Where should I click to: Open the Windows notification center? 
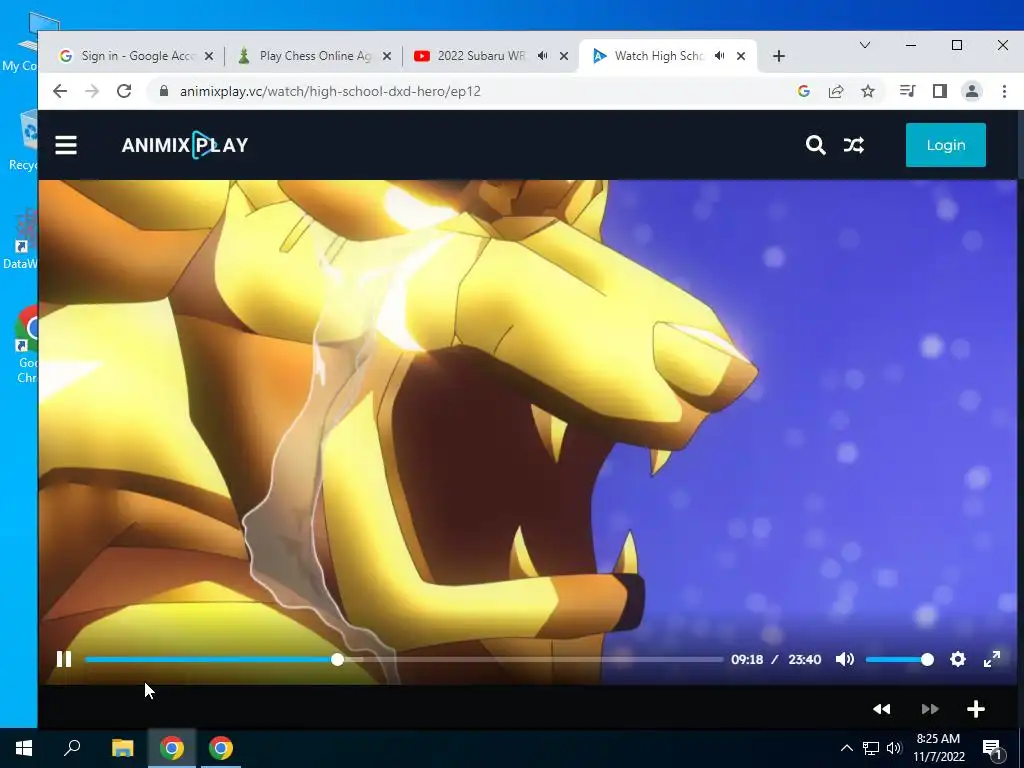tap(992, 748)
